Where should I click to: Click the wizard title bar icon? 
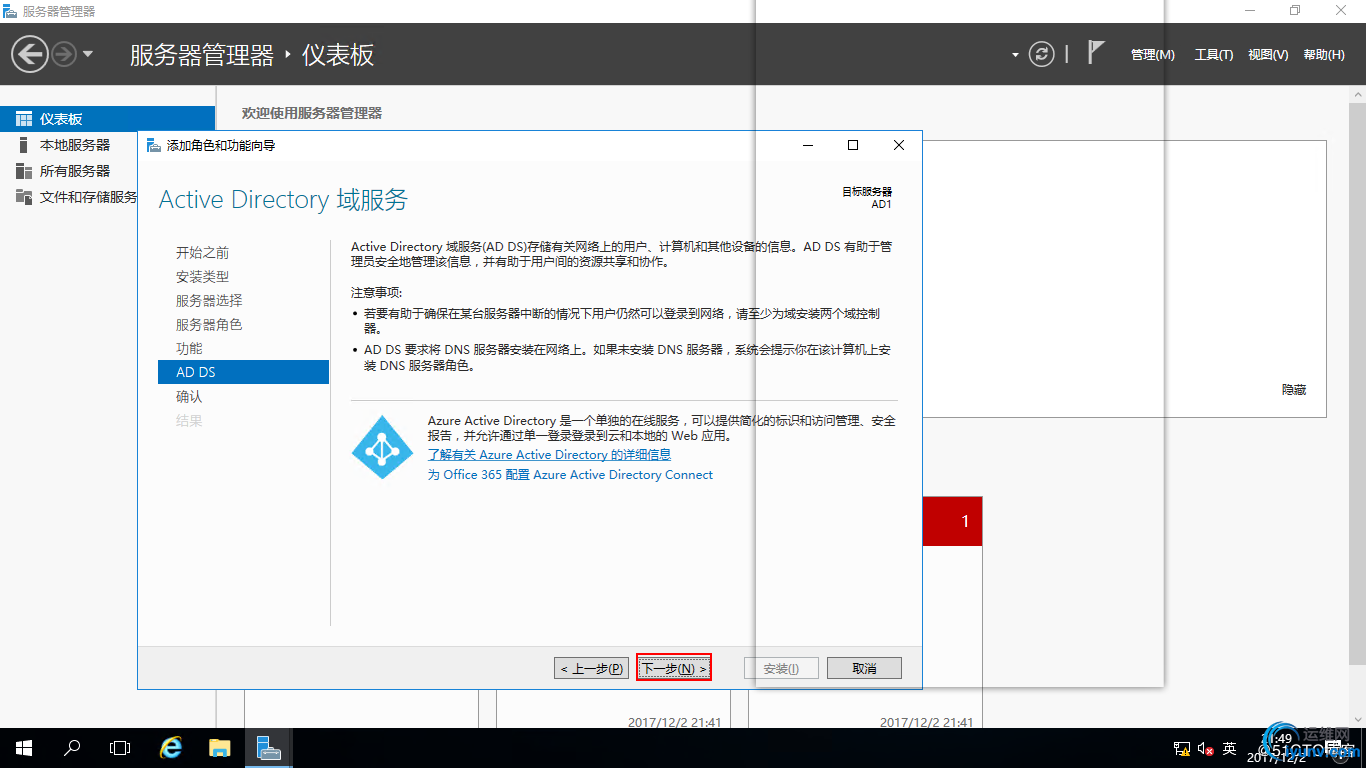[153, 145]
